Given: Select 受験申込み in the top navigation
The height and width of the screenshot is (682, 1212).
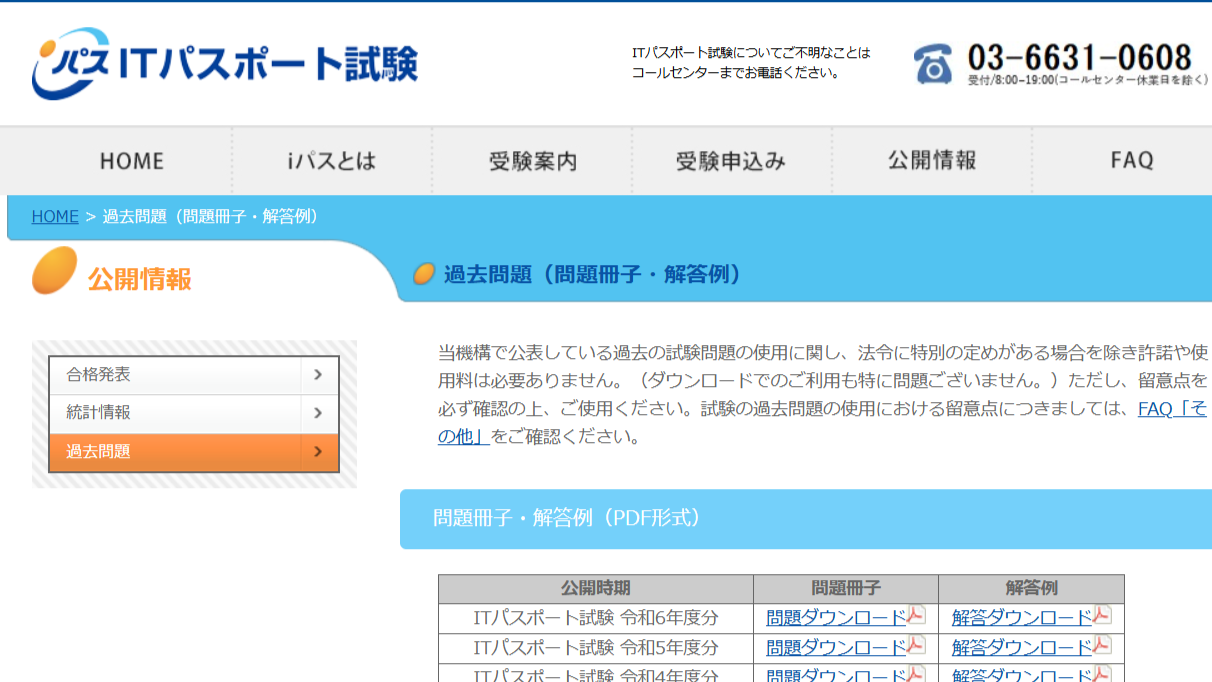Looking at the screenshot, I should [731, 161].
